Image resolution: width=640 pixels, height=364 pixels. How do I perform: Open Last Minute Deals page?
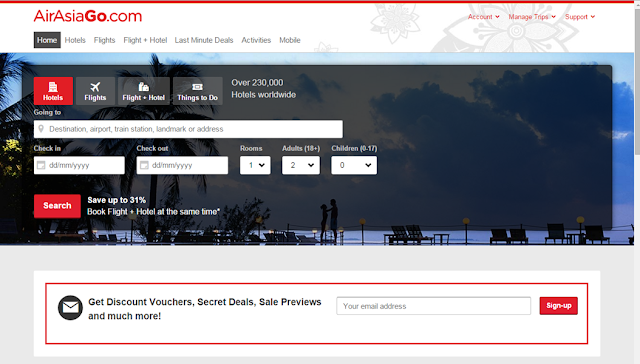tap(204, 40)
